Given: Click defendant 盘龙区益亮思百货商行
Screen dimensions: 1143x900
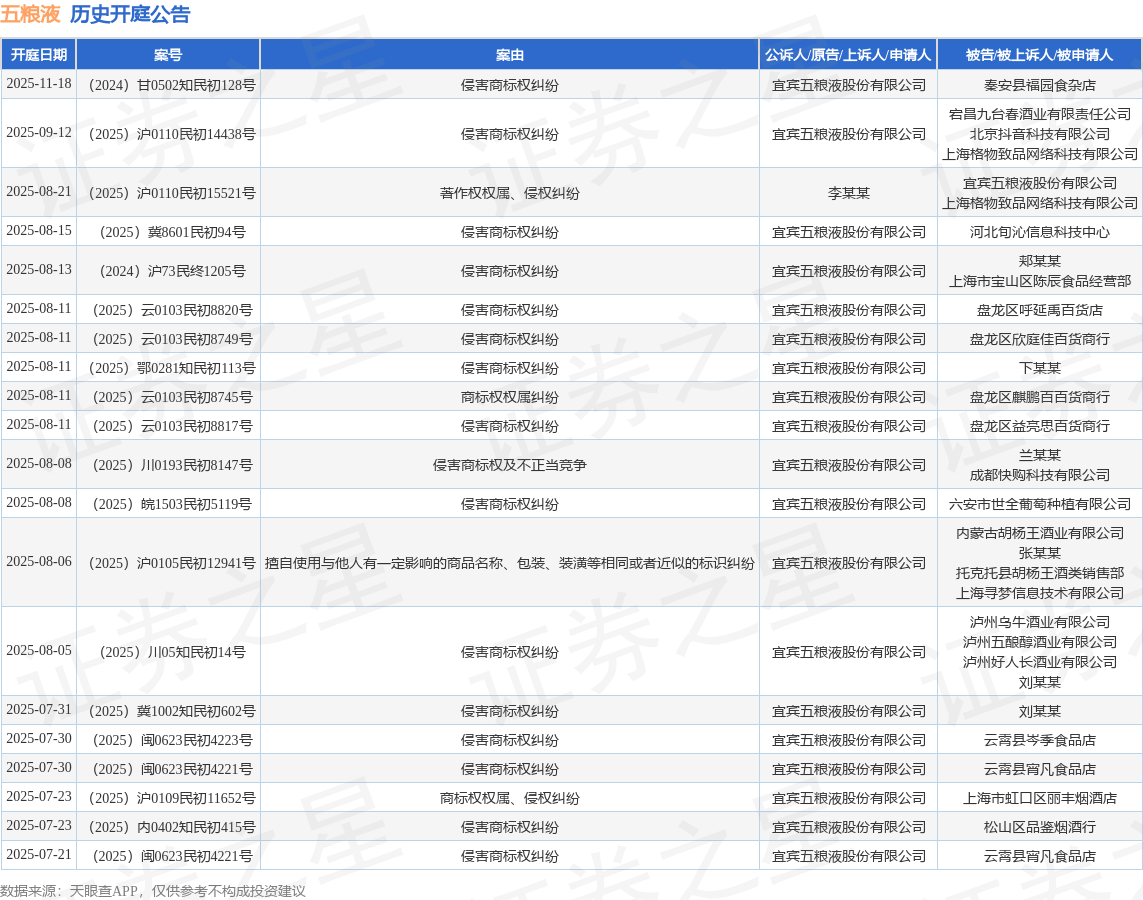Looking at the screenshot, I should click(1039, 426).
